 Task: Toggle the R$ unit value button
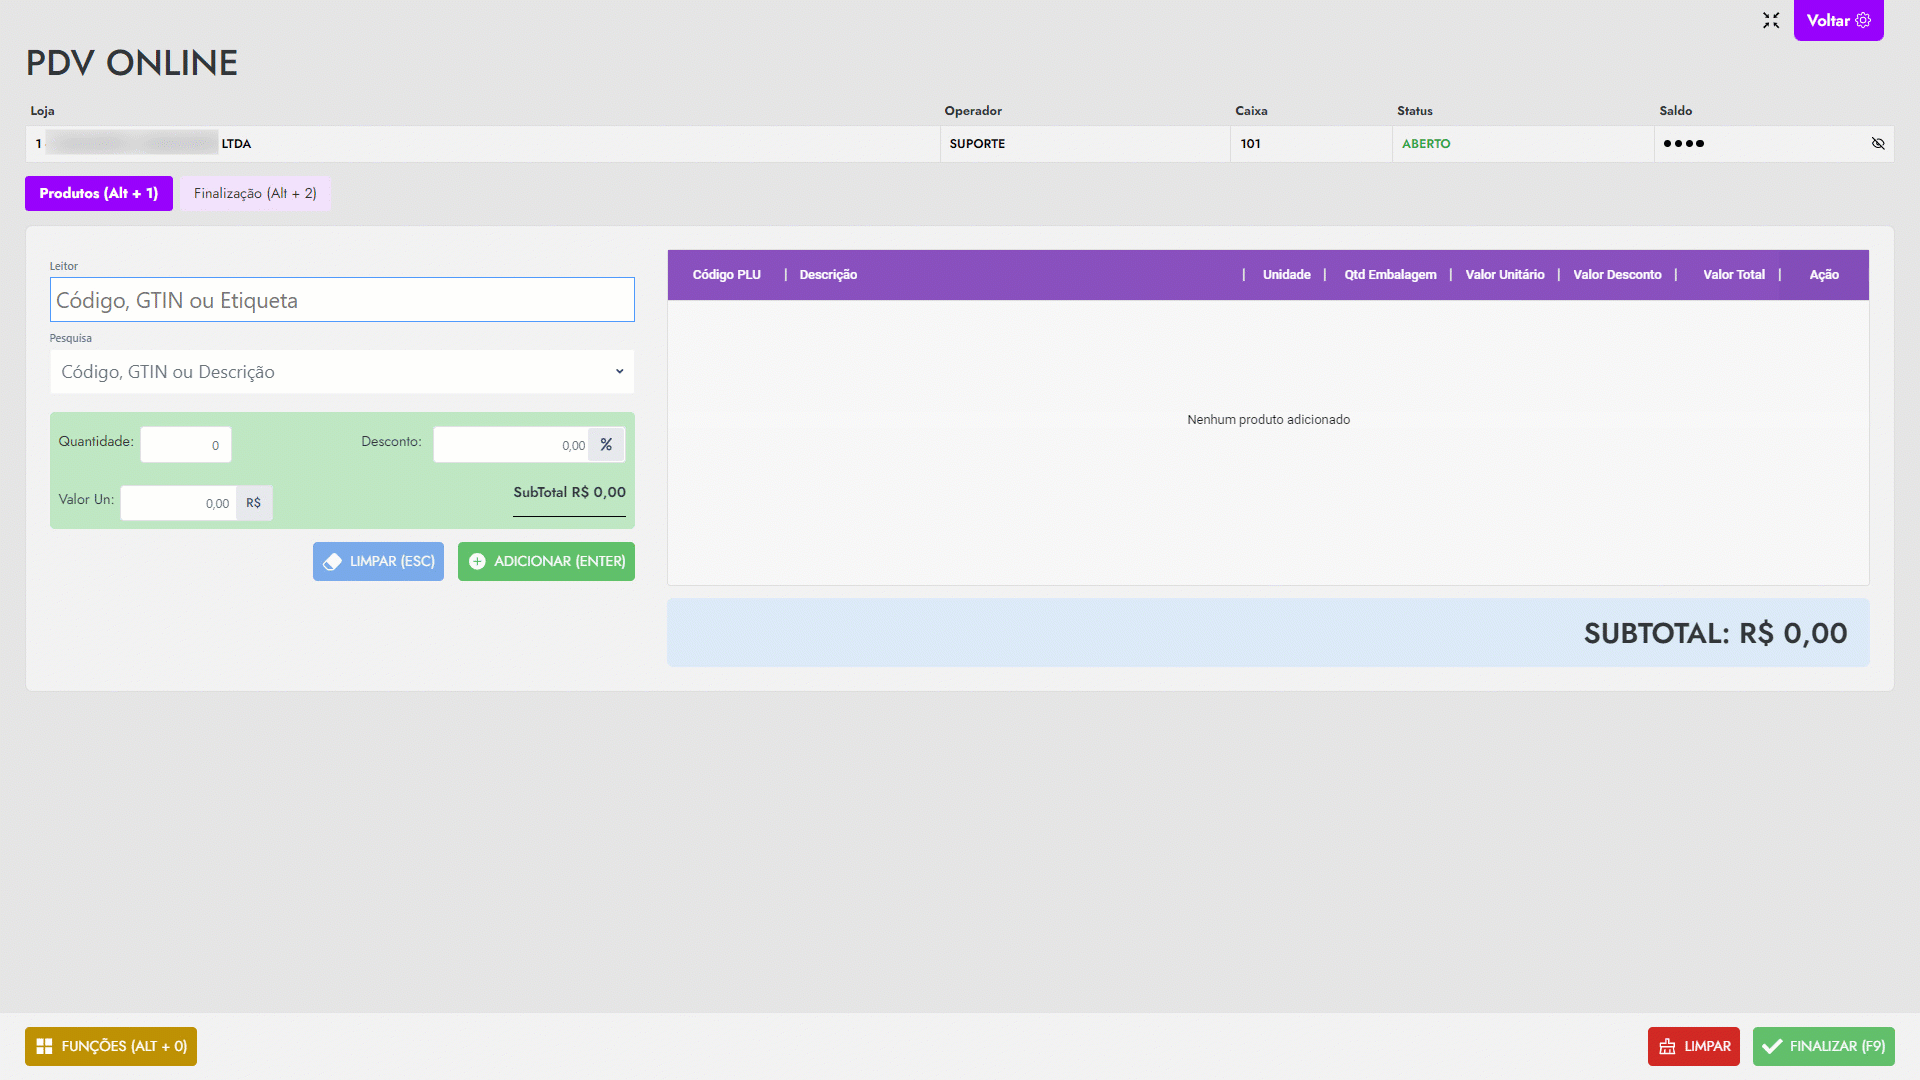coord(254,503)
